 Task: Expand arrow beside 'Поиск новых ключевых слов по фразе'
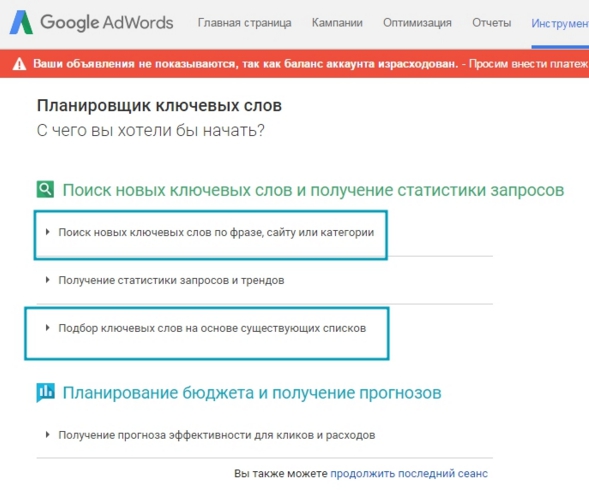[47, 232]
